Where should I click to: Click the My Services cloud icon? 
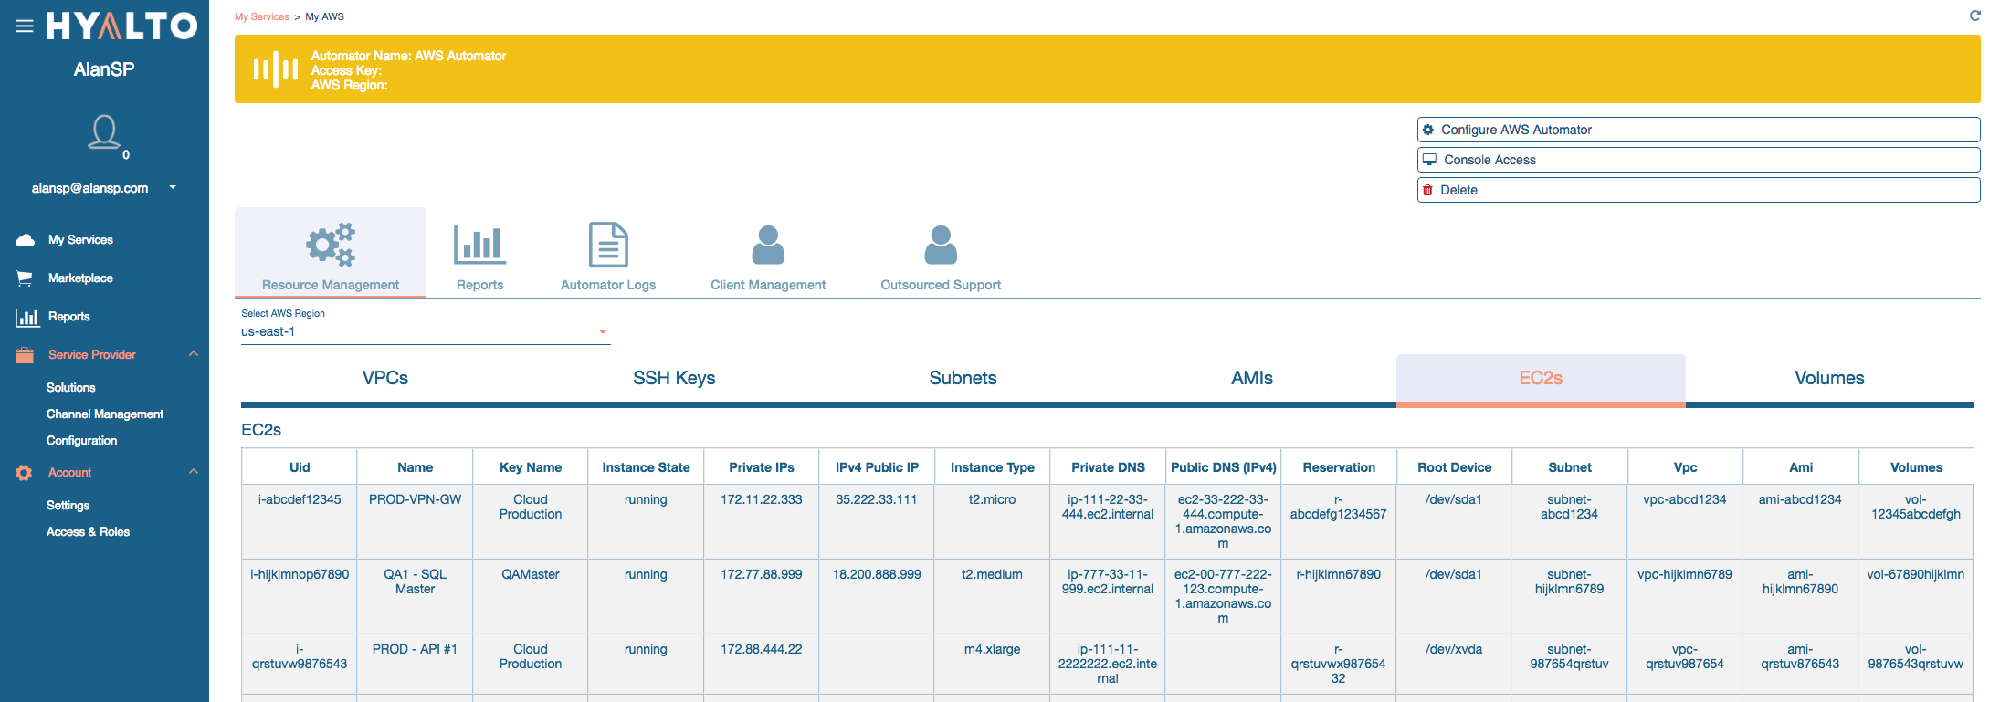click(26, 240)
